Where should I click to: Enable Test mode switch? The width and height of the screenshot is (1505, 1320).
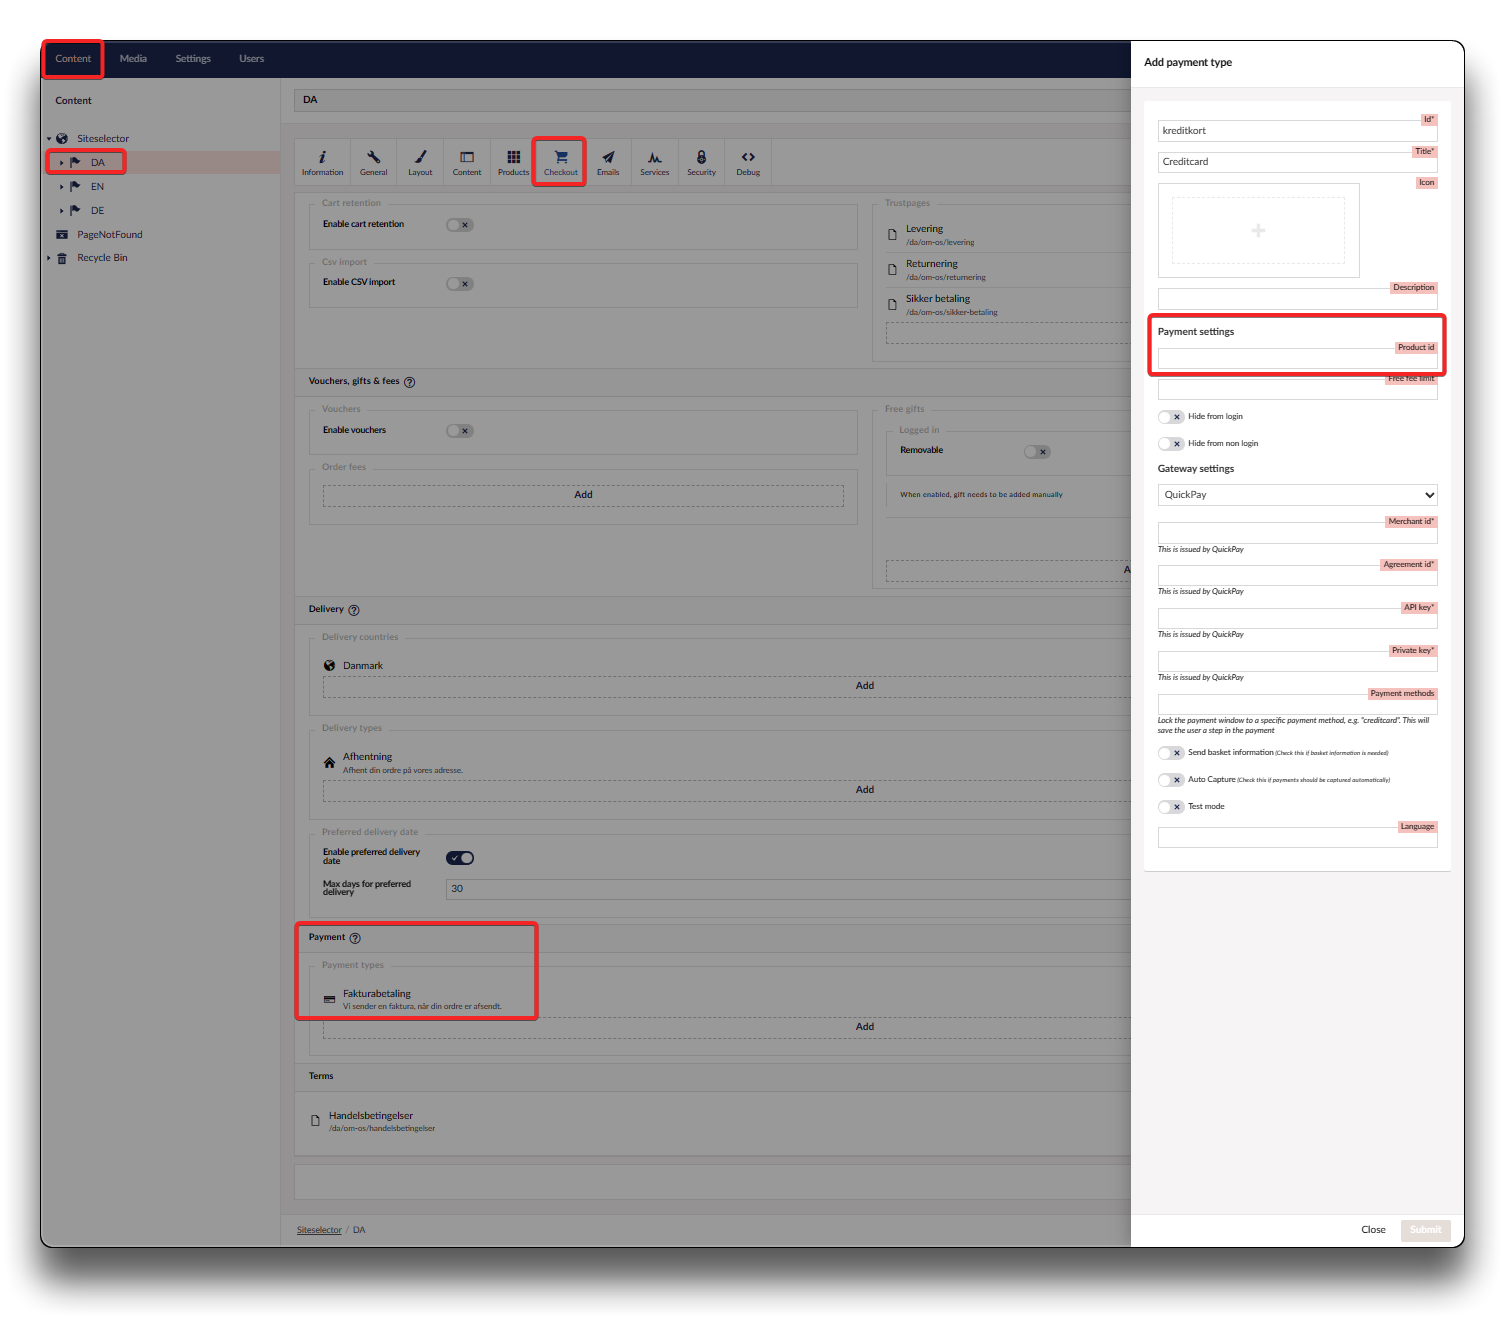click(1171, 807)
